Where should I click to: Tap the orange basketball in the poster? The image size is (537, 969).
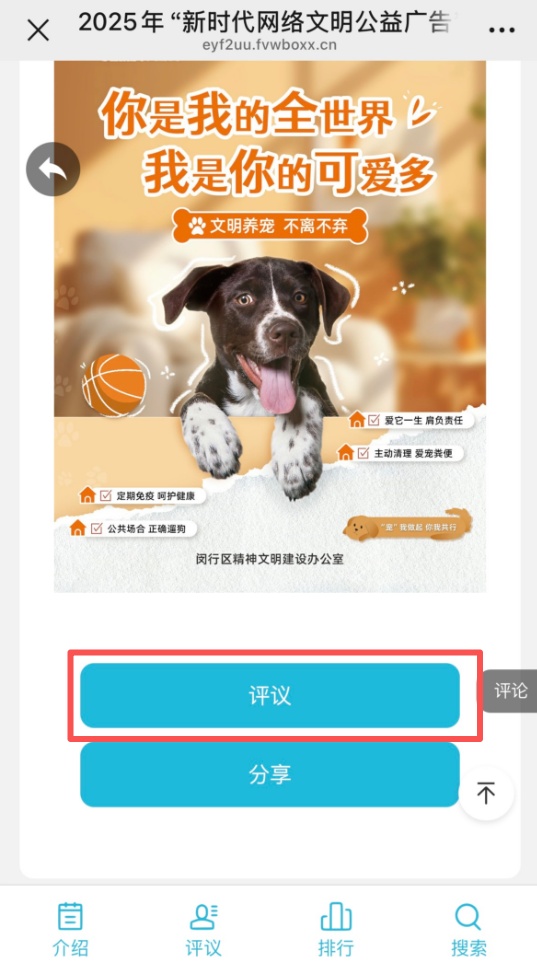[115, 384]
